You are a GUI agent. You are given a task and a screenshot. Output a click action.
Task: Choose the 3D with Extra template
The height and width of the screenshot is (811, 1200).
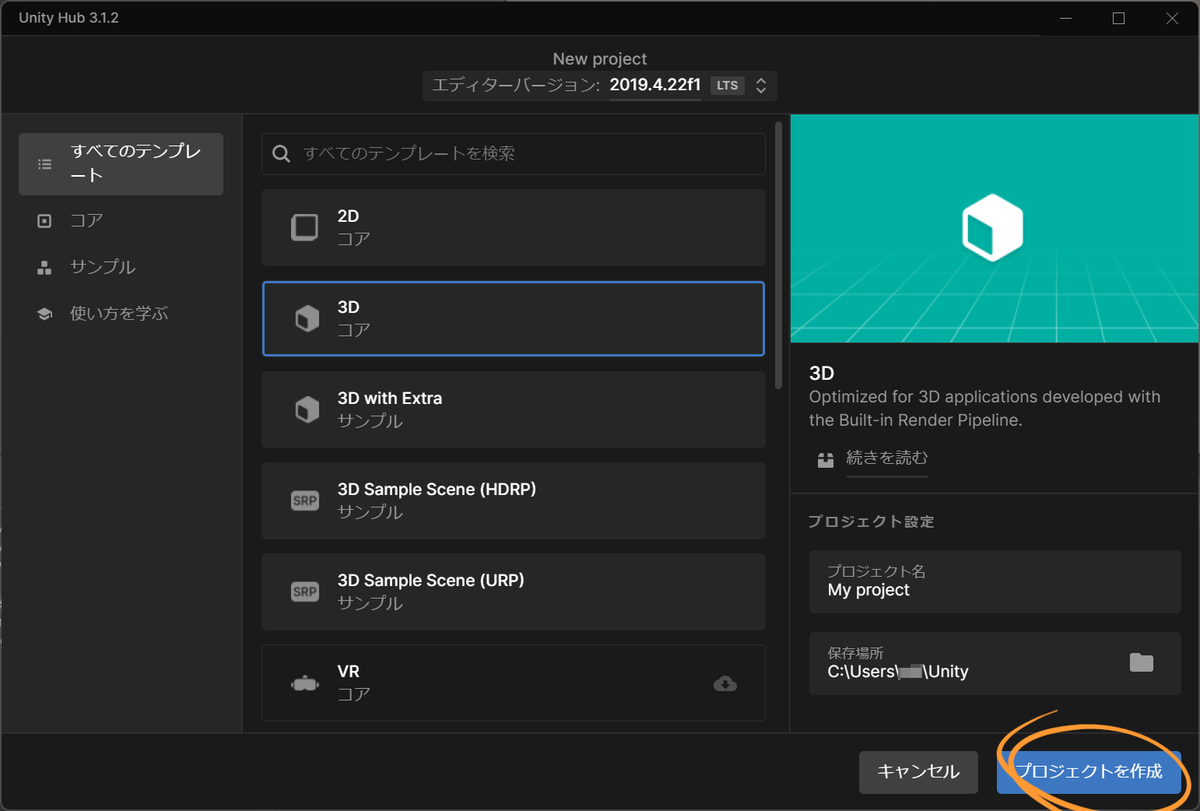coord(513,409)
